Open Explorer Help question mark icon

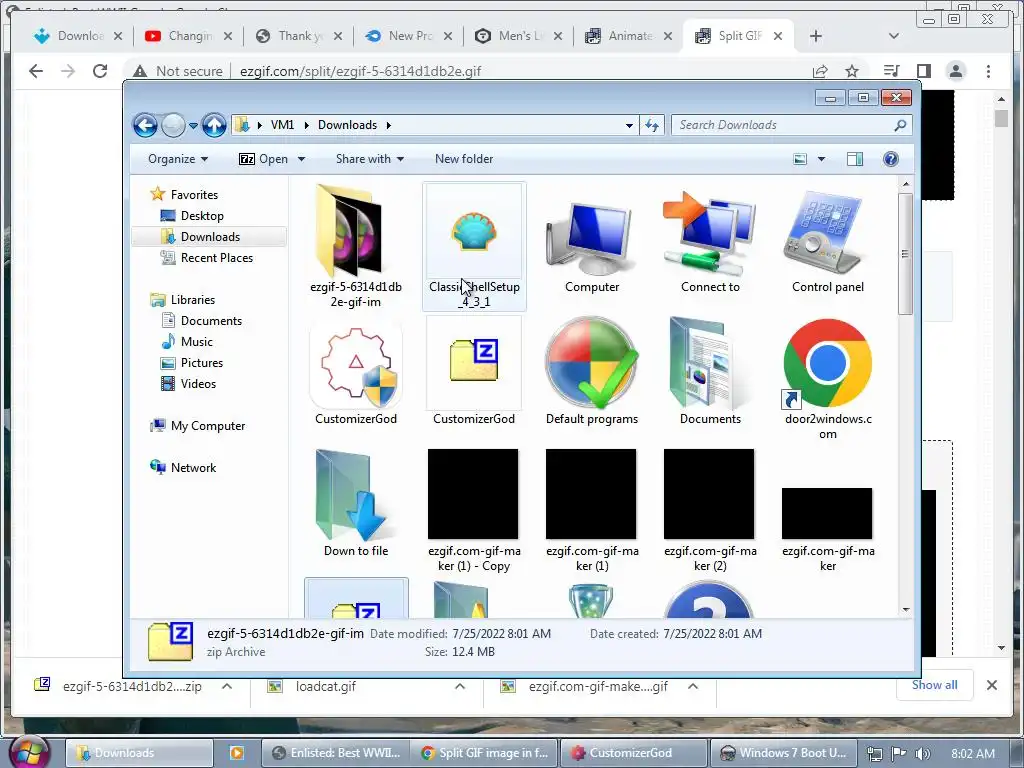(891, 159)
